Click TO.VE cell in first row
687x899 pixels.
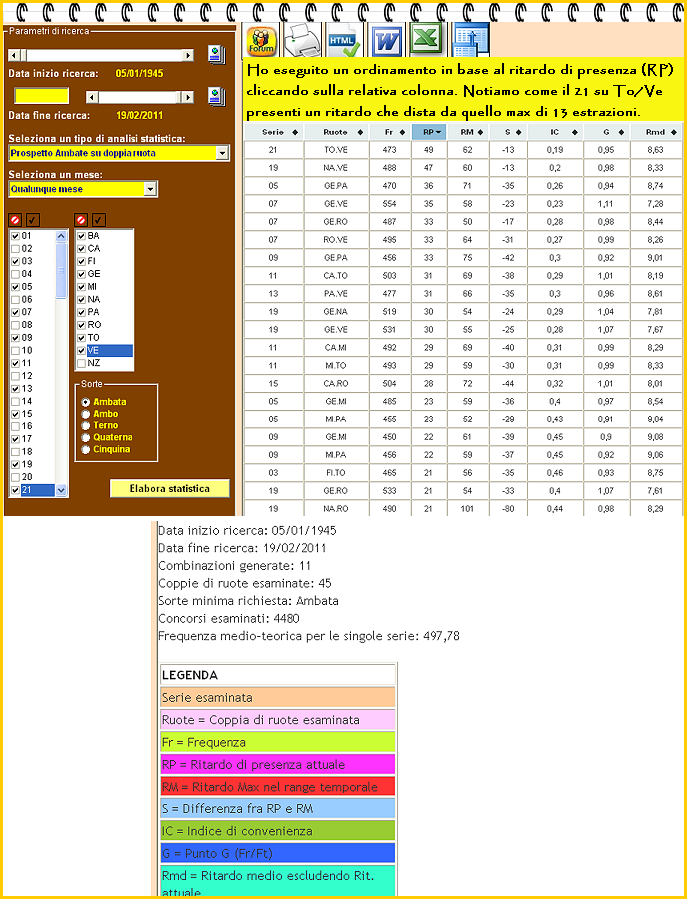(336, 150)
